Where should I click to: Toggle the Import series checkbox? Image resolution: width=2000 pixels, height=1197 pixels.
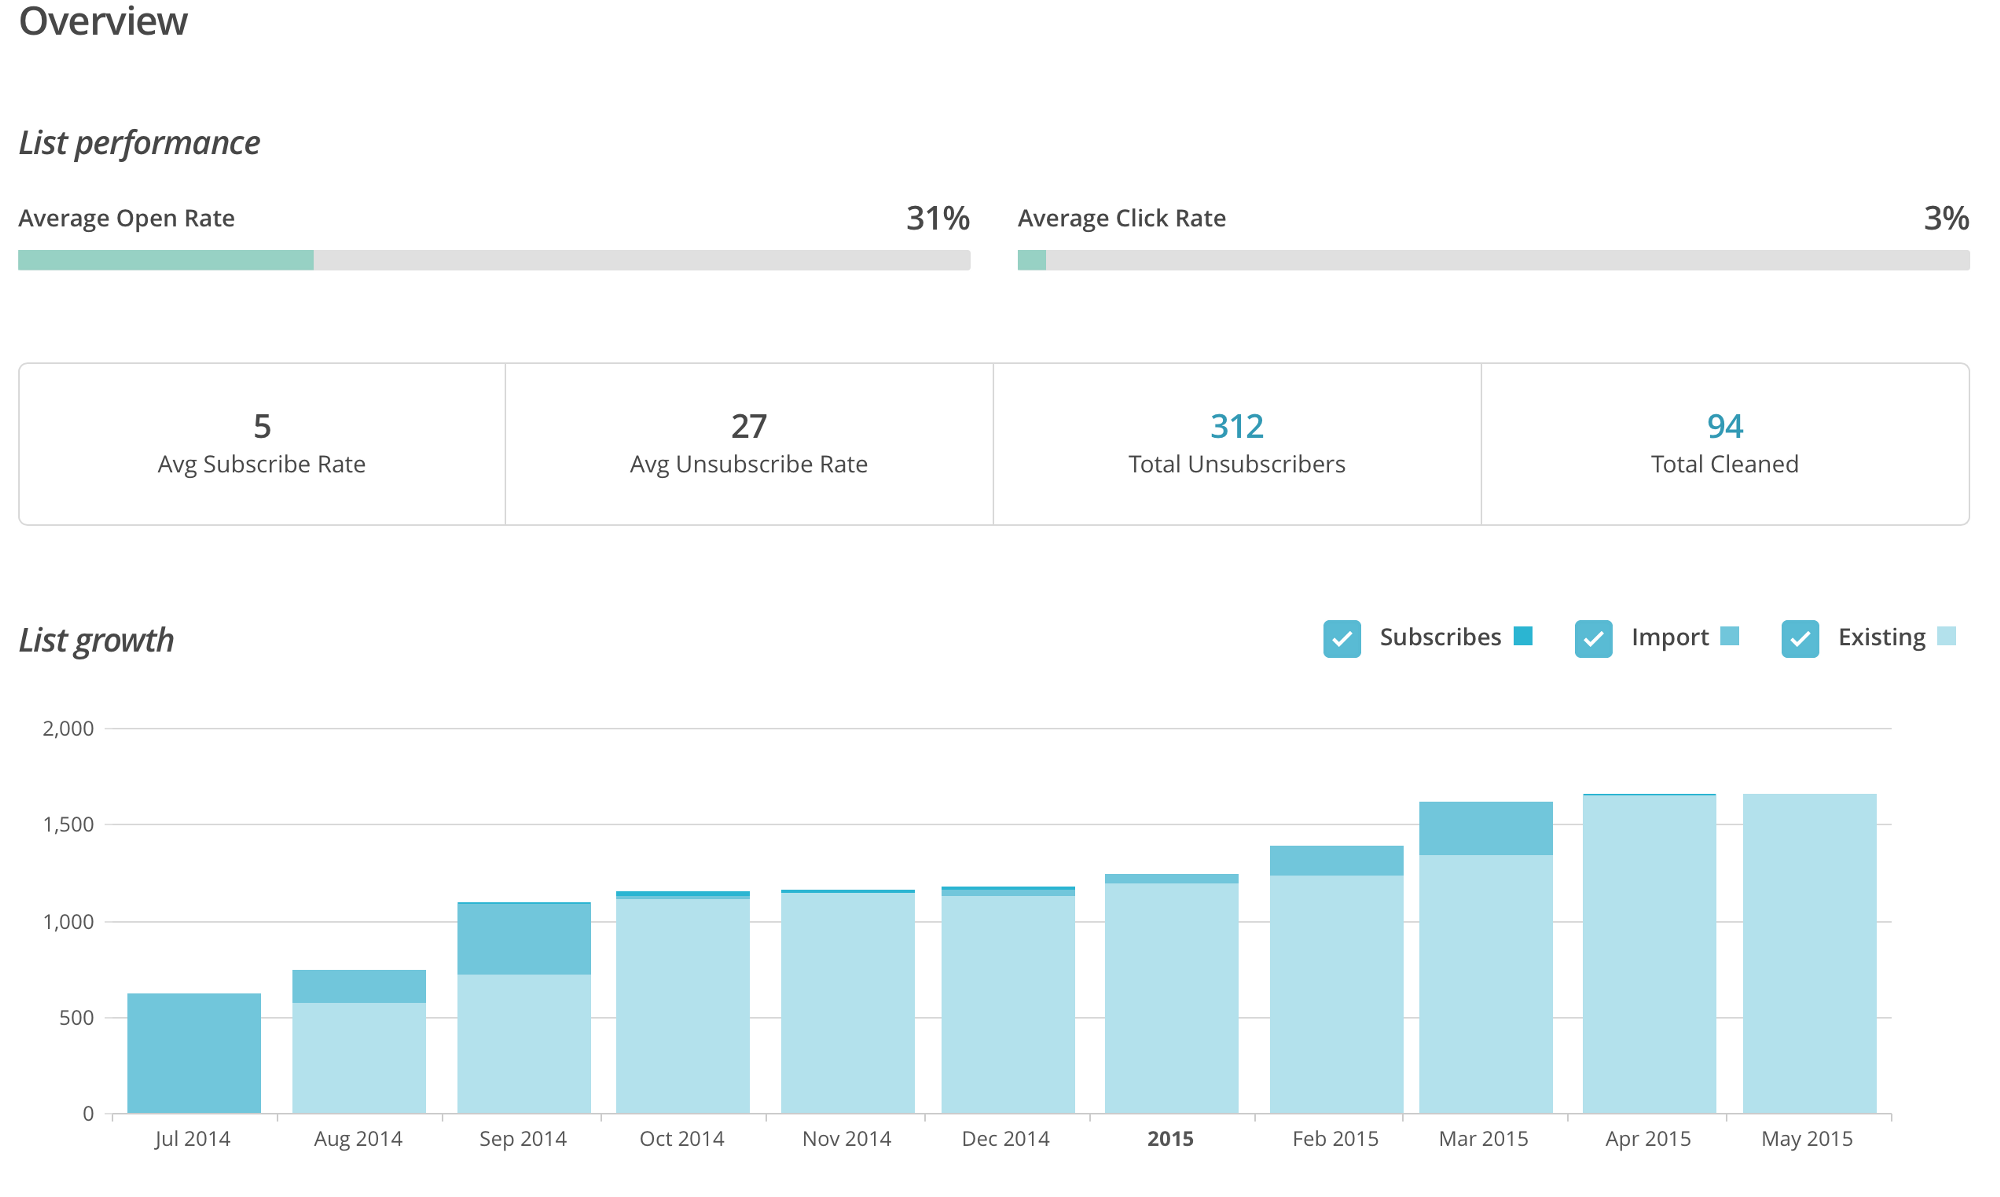pos(1593,638)
